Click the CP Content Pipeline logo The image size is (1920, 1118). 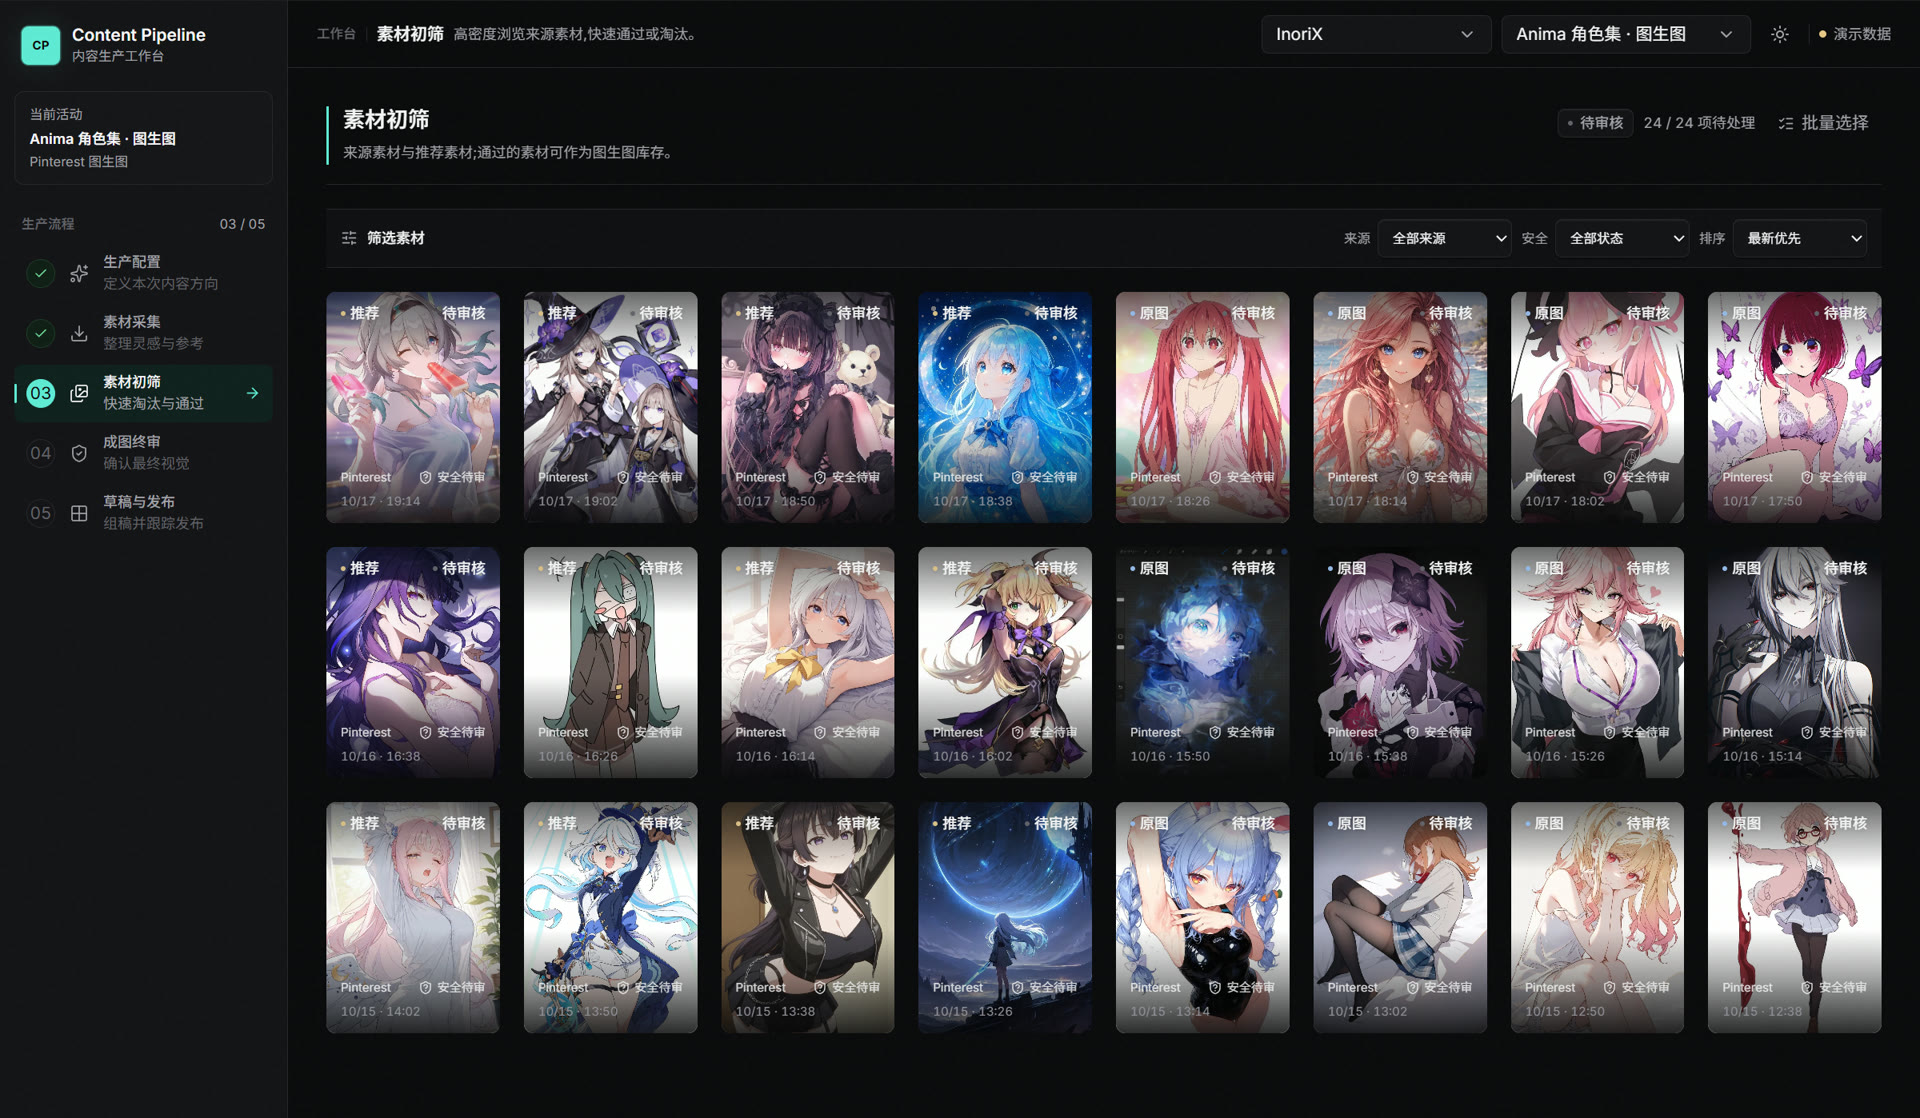coord(40,45)
